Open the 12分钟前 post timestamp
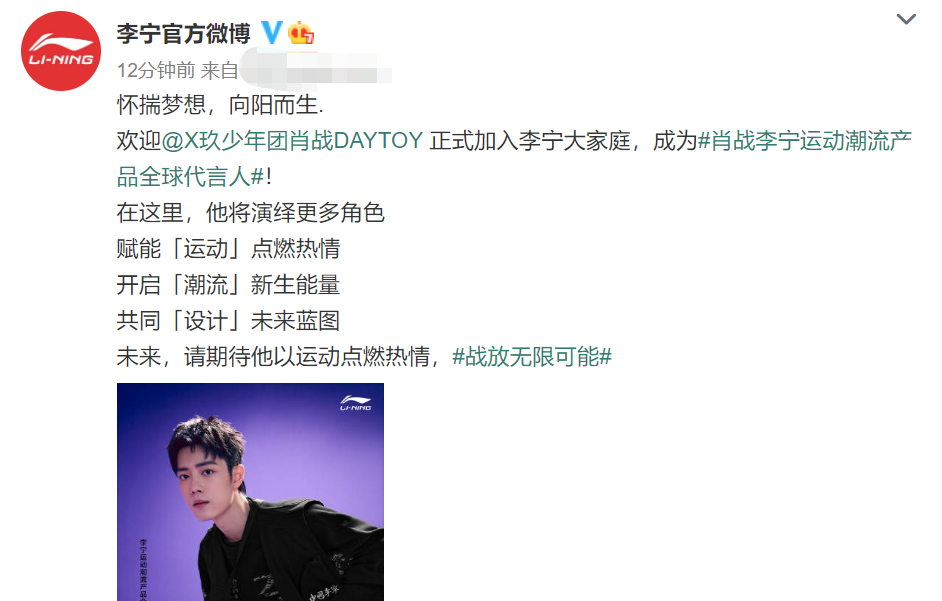 (x=156, y=70)
